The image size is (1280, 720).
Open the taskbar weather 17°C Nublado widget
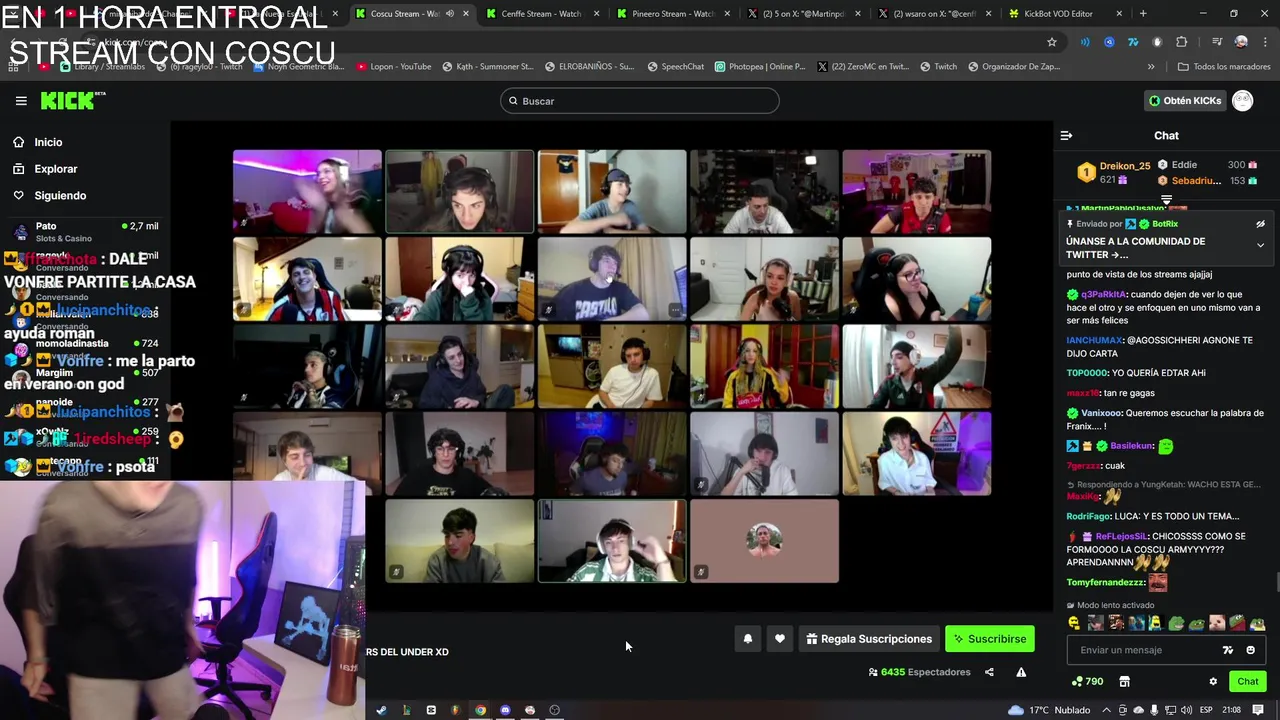(x=1050, y=710)
